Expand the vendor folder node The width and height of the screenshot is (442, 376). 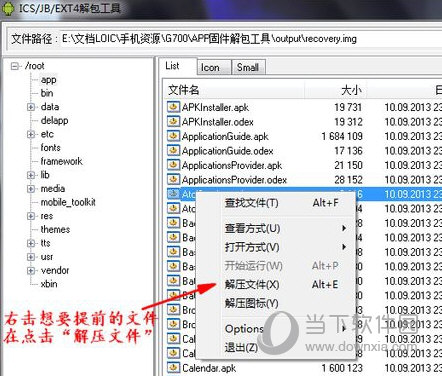pos(31,270)
